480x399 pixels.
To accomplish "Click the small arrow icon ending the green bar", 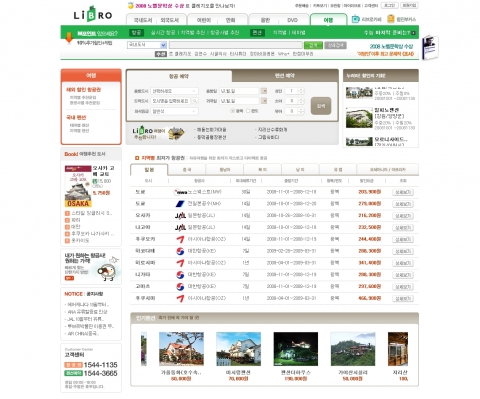I will [413, 33].
